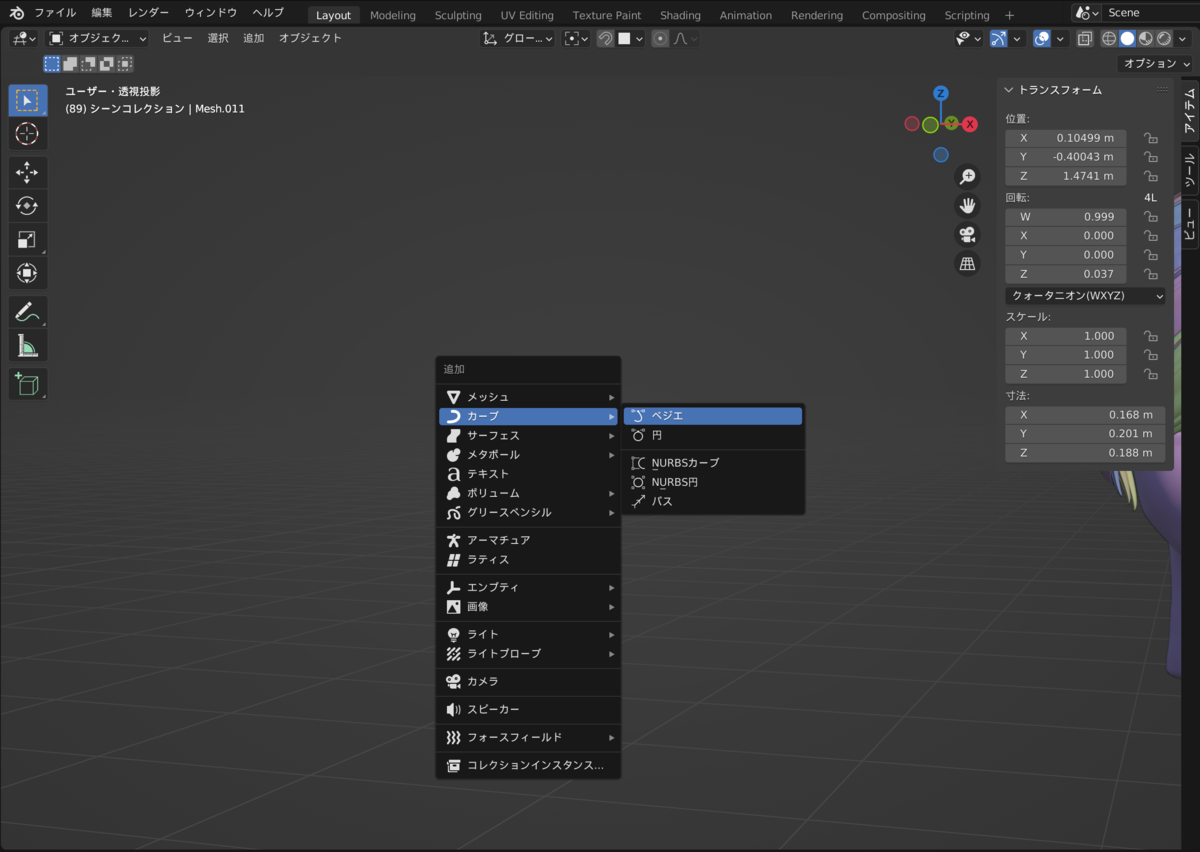Choose カメラ from the Add menu
The image size is (1200, 852).
pos(529,681)
